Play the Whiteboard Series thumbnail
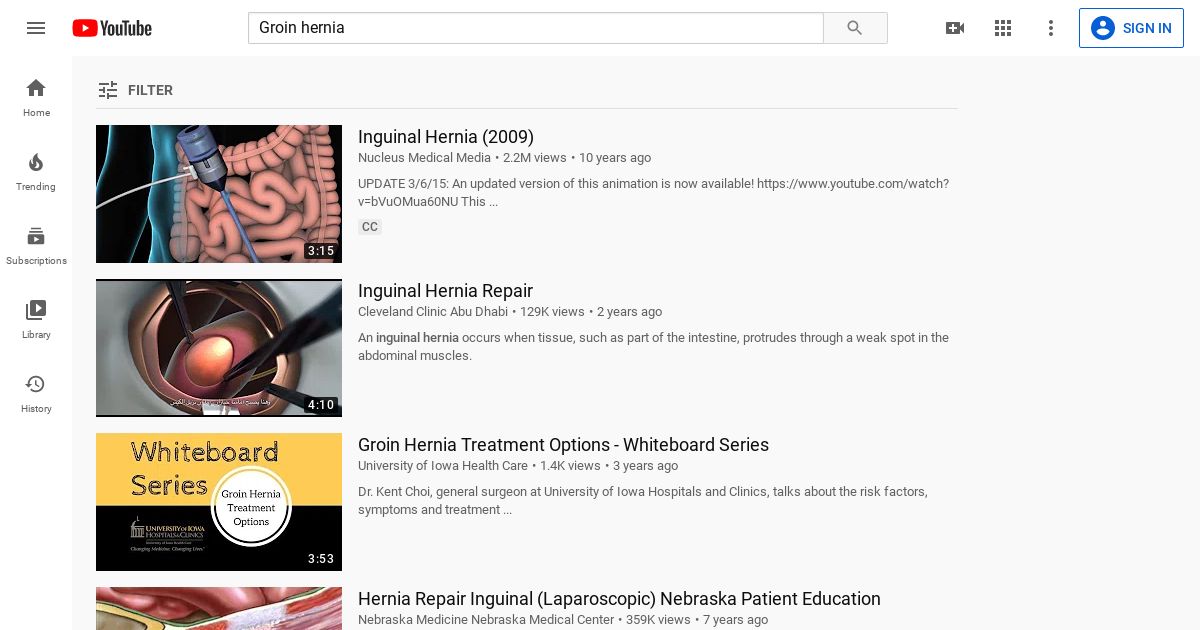This screenshot has width=1200, height=630. pos(219,502)
